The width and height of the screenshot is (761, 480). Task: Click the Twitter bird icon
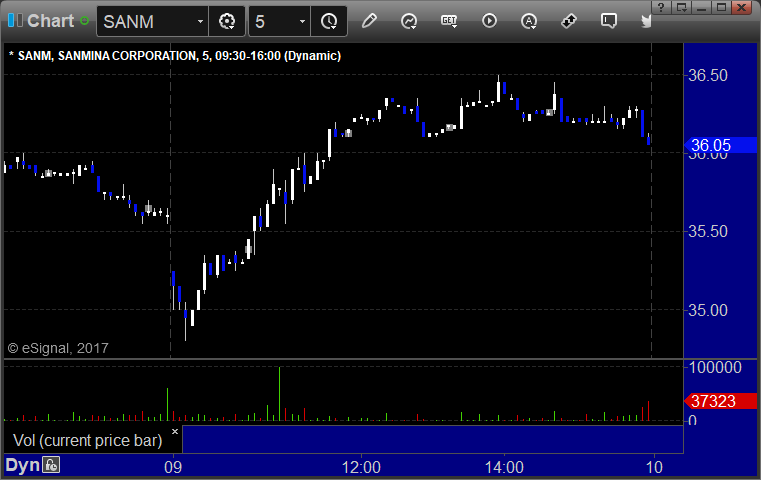(x=646, y=21)
